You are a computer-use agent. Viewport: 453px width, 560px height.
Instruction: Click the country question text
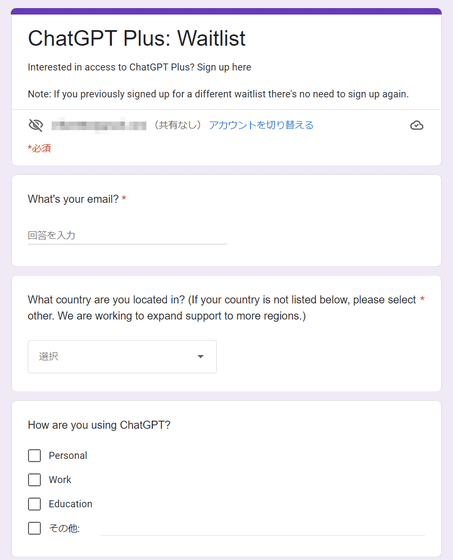tap(222, 308)
